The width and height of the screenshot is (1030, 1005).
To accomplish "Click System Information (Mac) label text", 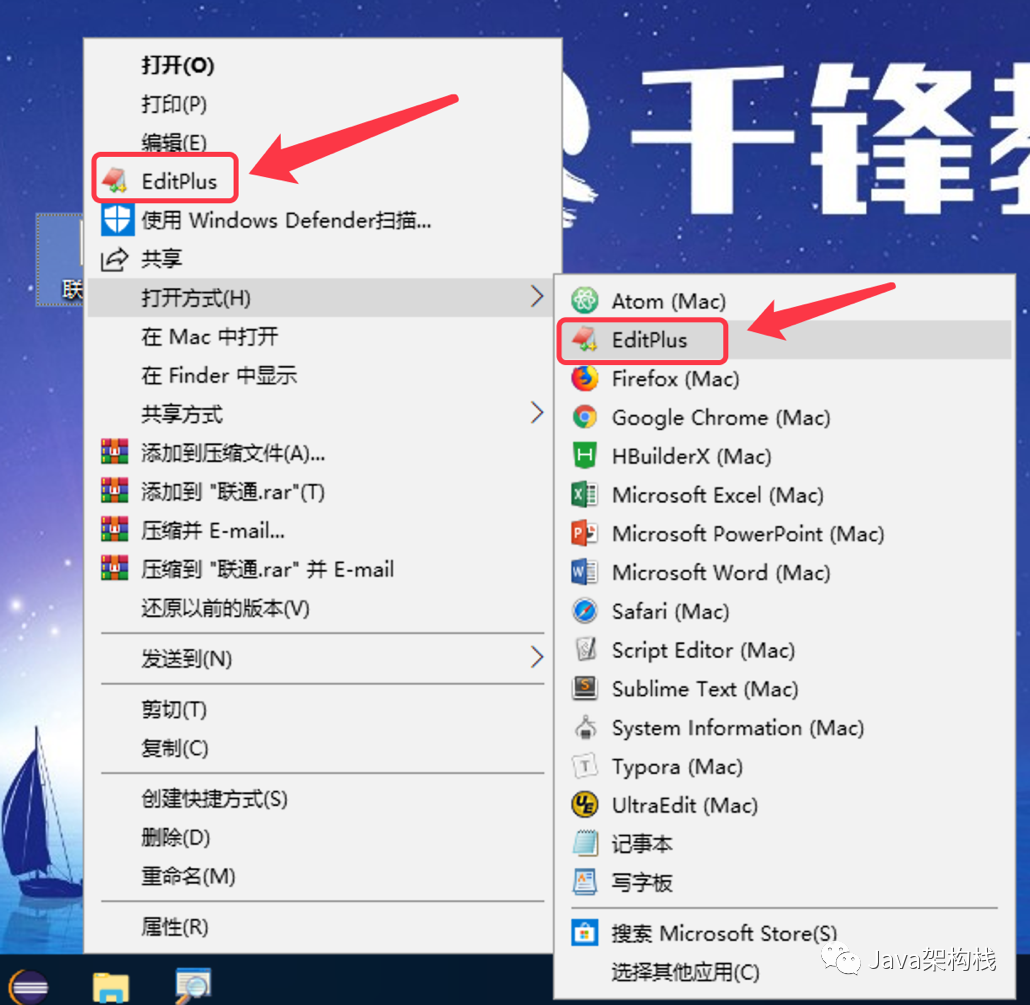I will point(738,727).
